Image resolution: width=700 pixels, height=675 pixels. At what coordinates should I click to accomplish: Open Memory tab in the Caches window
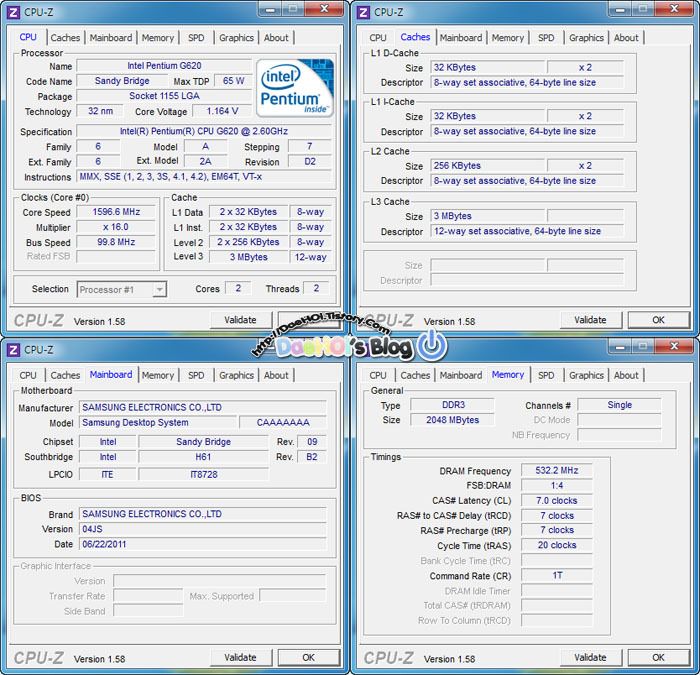coord(508,38)
